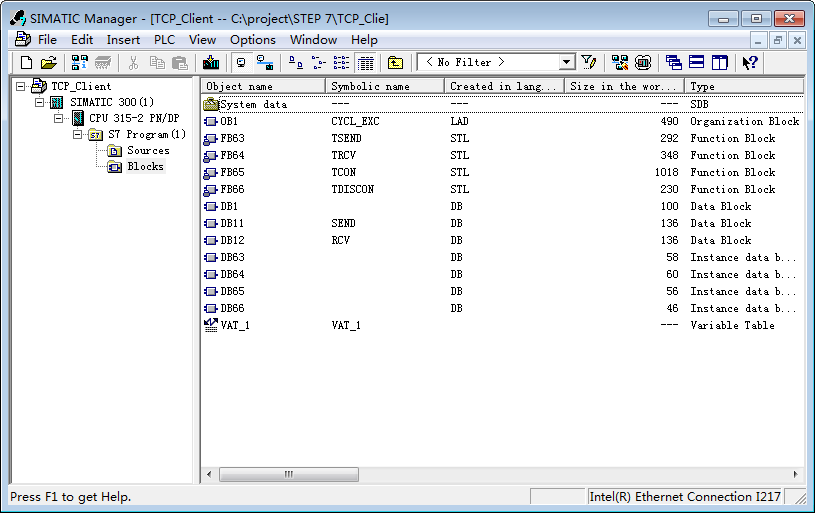Open the No Filter dropdown arrow
The width and height of the screenshot is (815, 513).
567,62
